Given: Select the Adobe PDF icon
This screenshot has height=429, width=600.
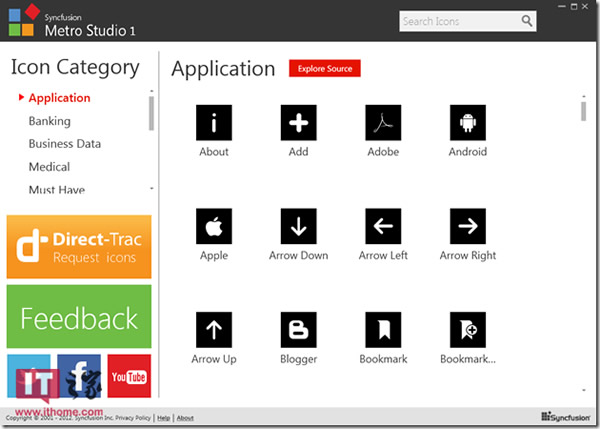Looking at the screenshot, I should [x=383, y=123].
